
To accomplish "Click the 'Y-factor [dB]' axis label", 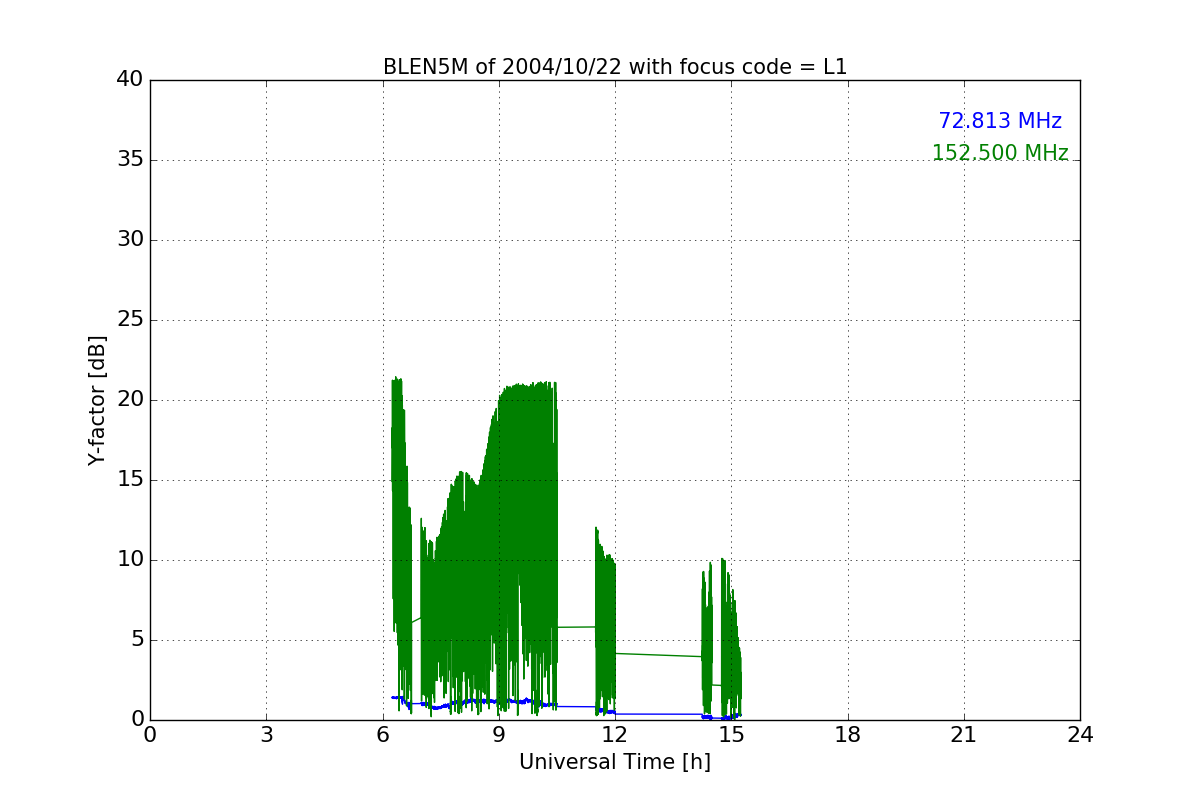I will pos(97,400).
